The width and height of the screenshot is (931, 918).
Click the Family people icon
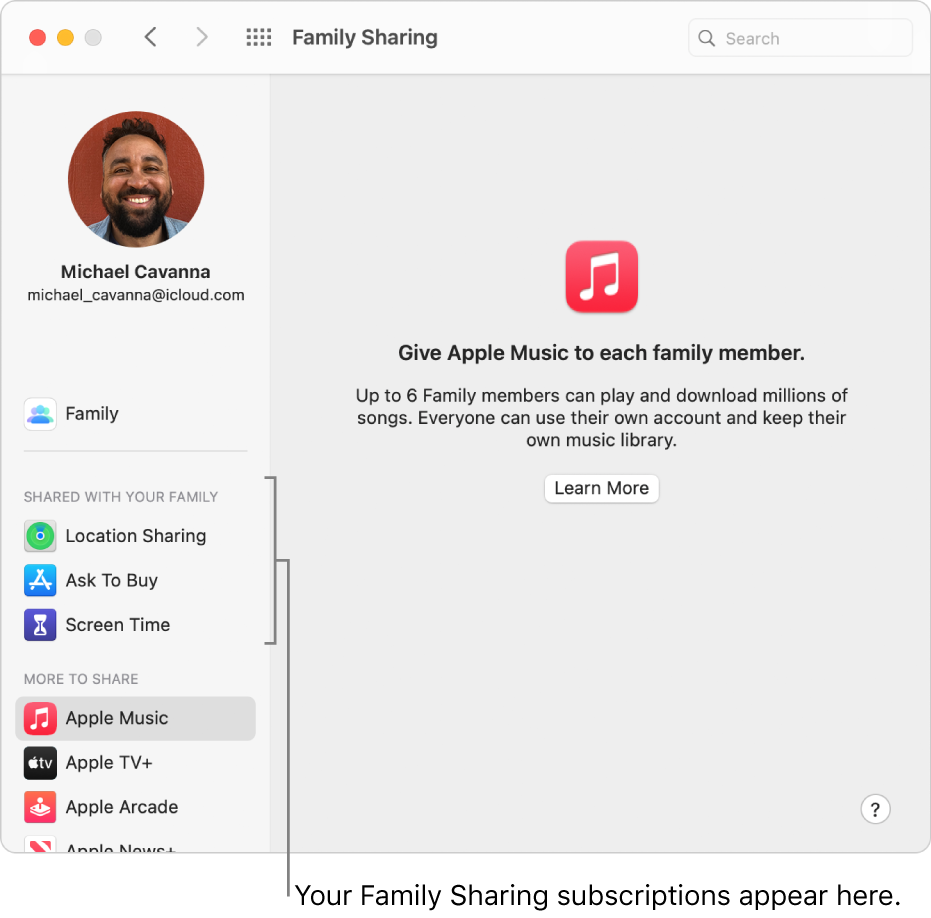[x=40, y=414]
